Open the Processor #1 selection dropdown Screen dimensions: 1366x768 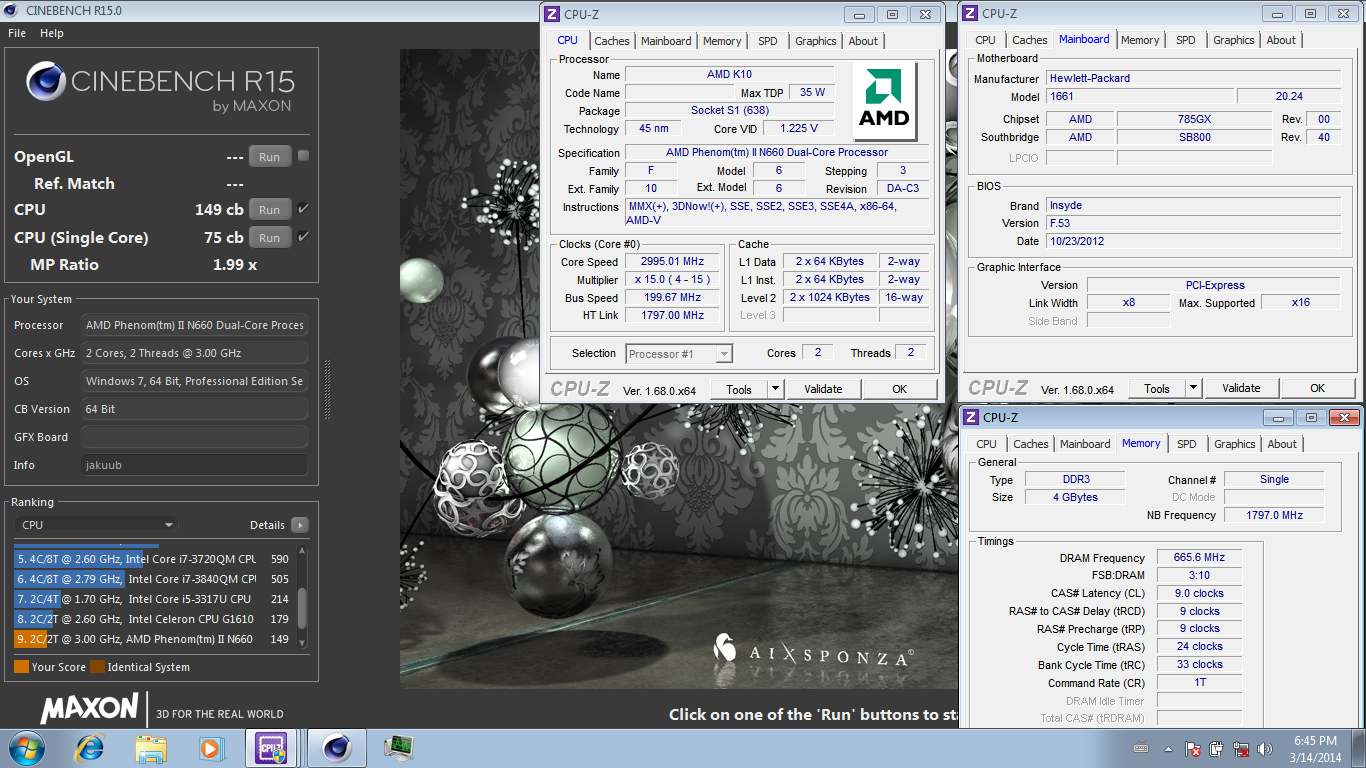click(x=679, y=353)
